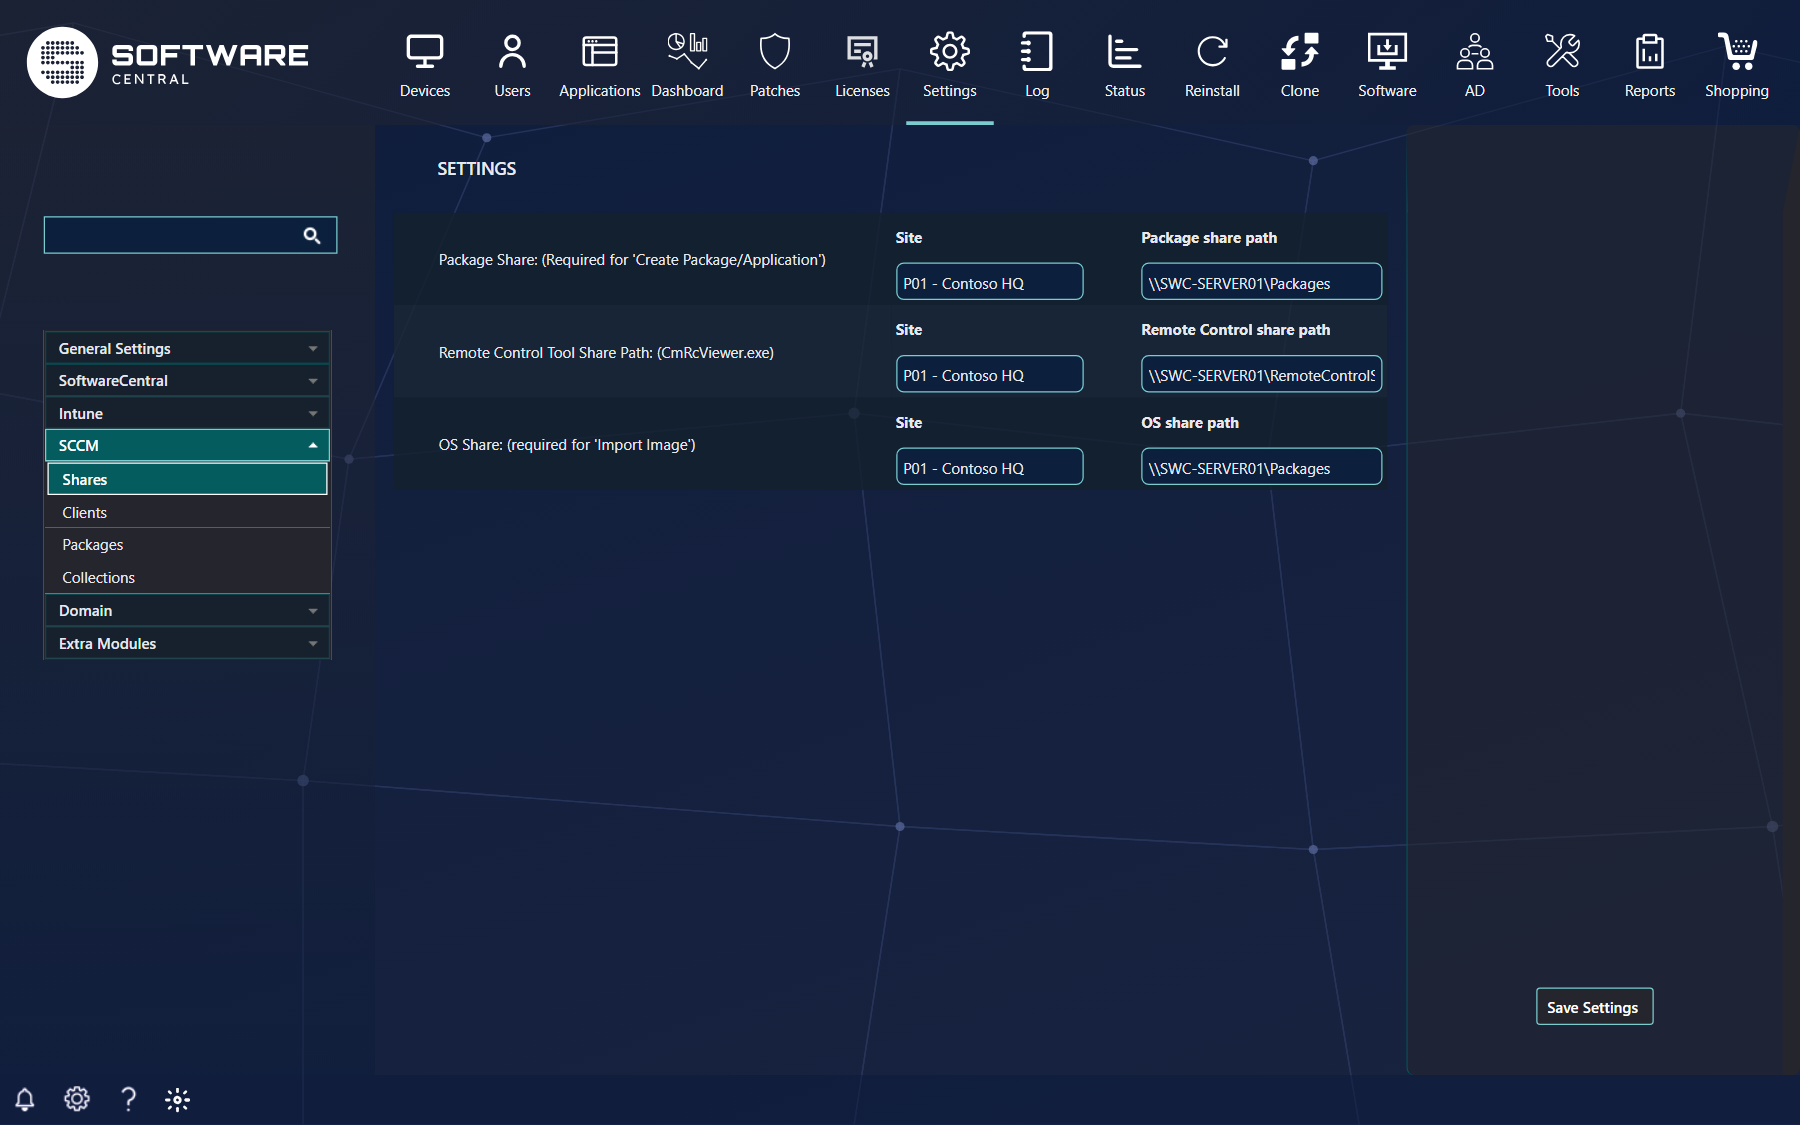The width and height of the screenshot is (1800, 1125).
Task: Click the notifications bell icon
Action: (x=25, y=1099)
